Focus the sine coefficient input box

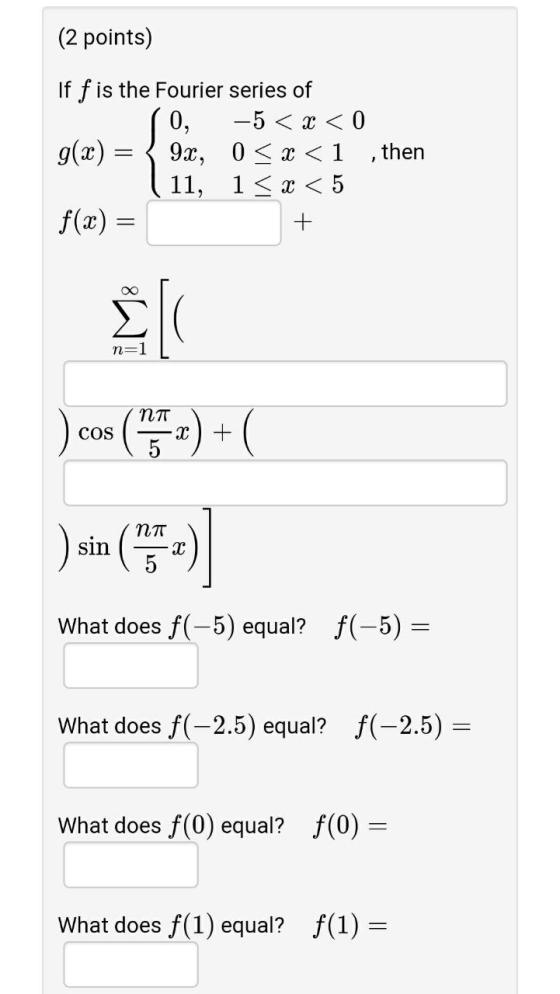click(x=285, y=483)
